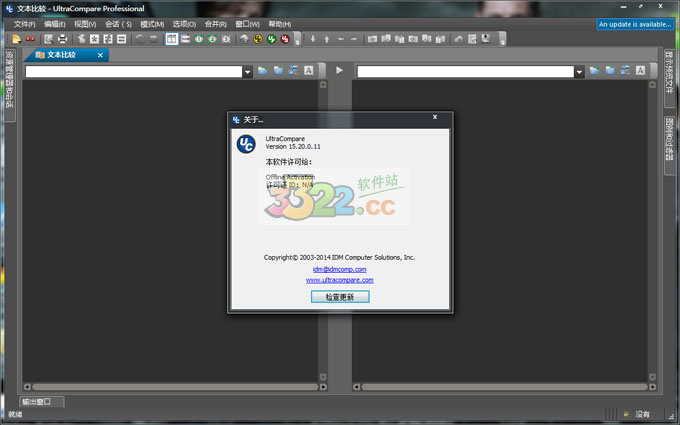Click the right pane horizontal scrollbar

coord(505,387)
